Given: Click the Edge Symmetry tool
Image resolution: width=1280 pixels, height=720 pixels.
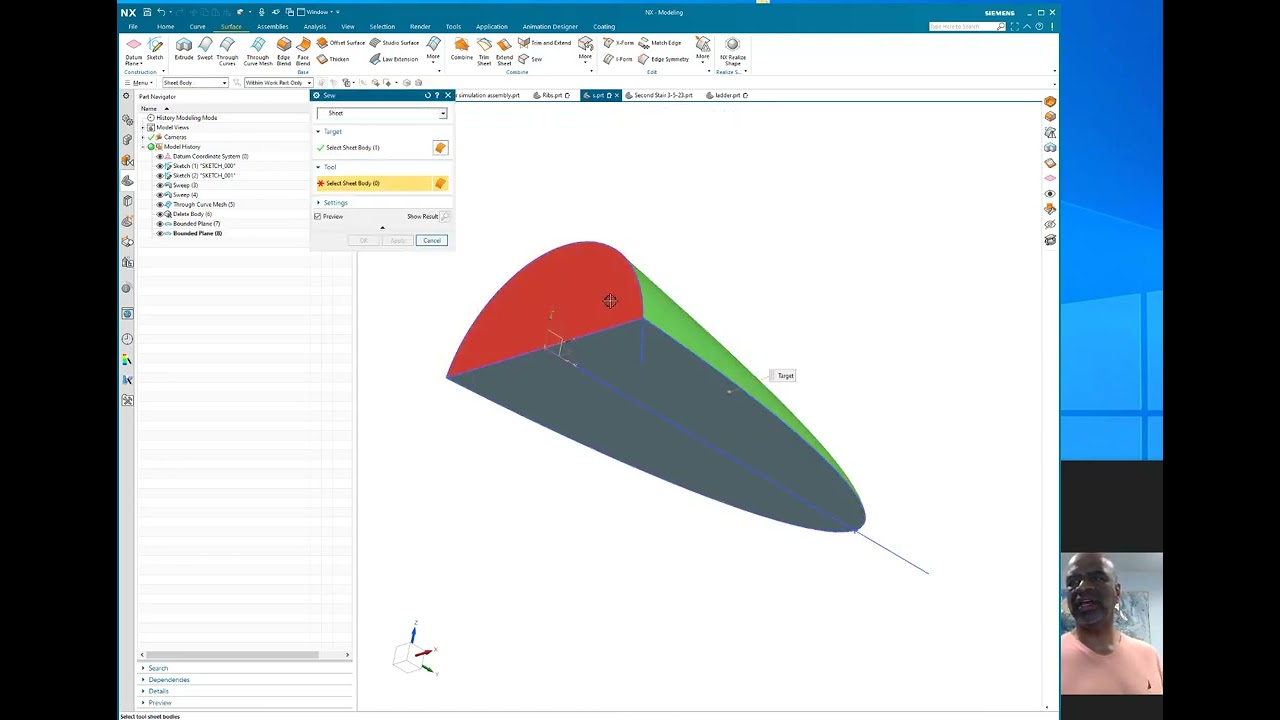Looking at the screenshot, I should 664,59.
